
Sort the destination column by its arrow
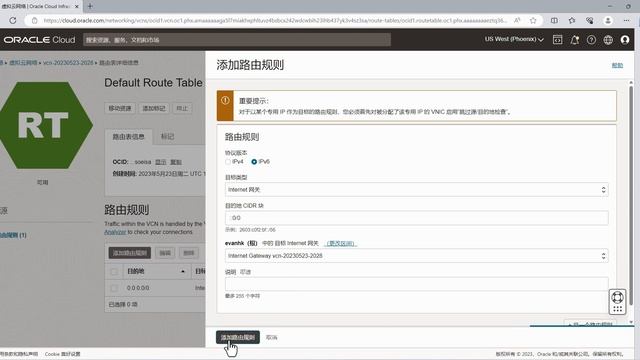183,271
